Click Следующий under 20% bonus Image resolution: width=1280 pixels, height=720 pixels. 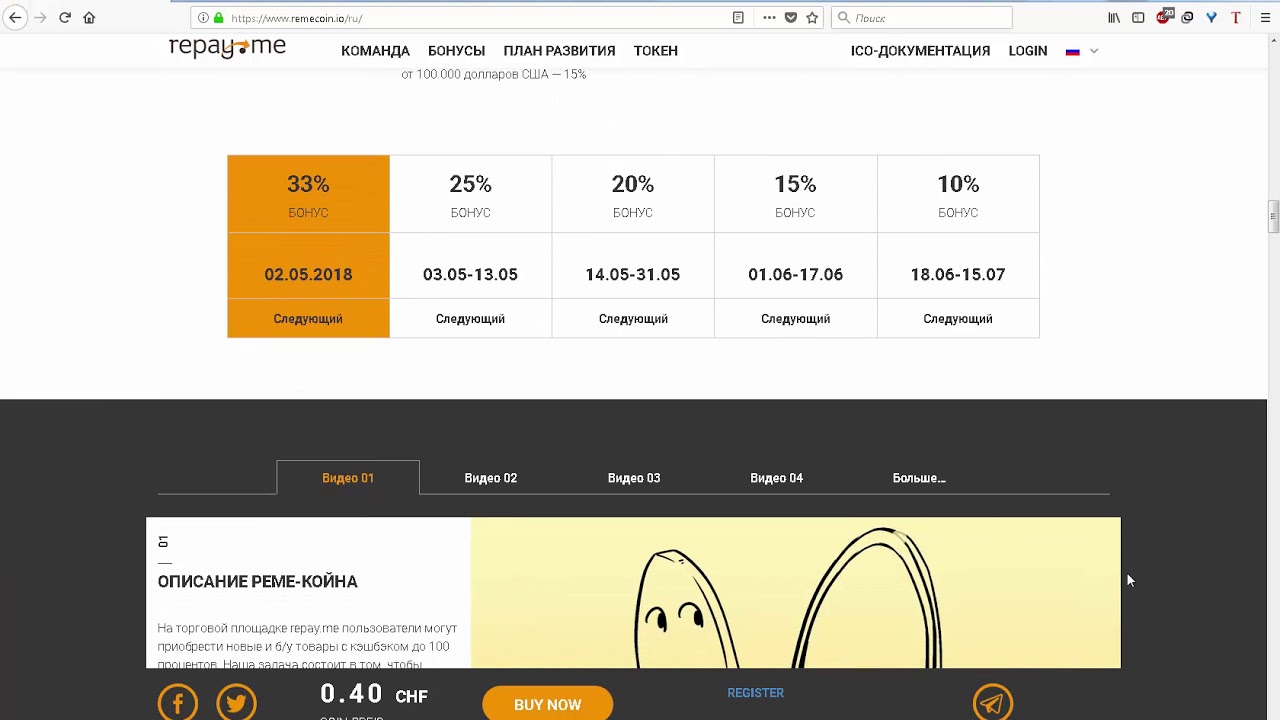(x=633, y=319)
